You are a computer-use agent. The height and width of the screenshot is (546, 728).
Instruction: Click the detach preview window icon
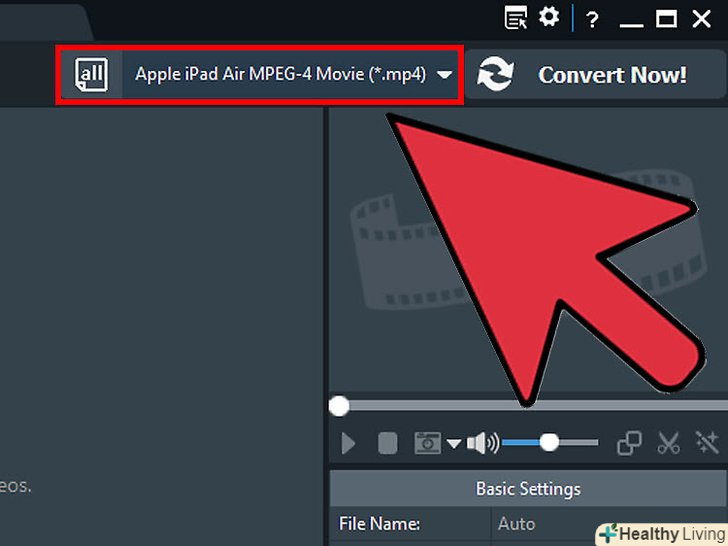[x=629, y=443]
